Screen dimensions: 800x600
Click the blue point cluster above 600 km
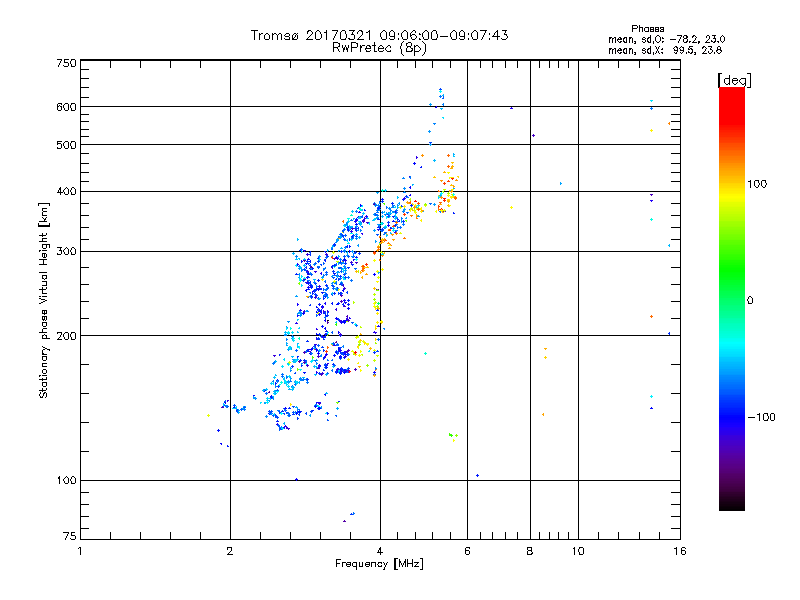pos(440,98)
